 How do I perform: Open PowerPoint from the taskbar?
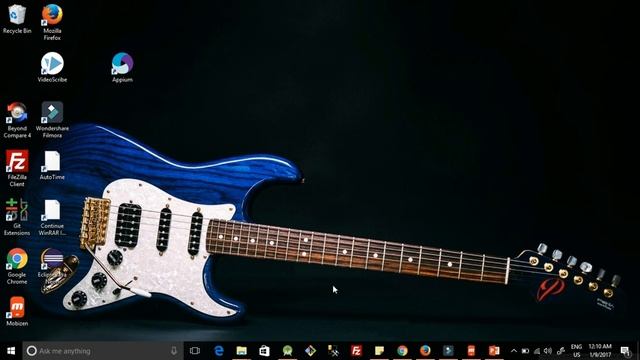494,351
